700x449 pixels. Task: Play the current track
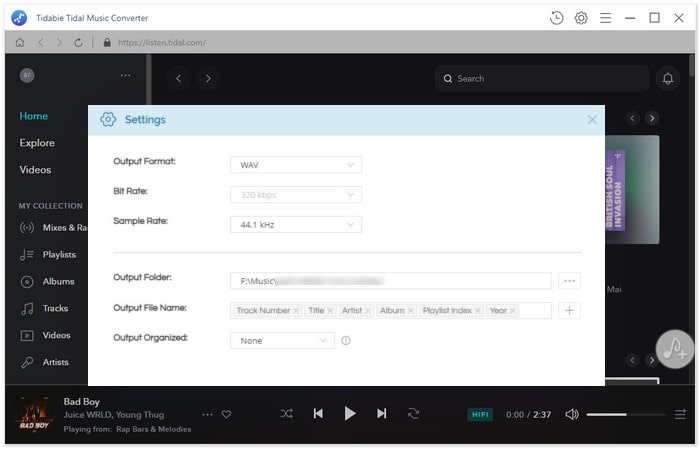(x=350, y=414)
